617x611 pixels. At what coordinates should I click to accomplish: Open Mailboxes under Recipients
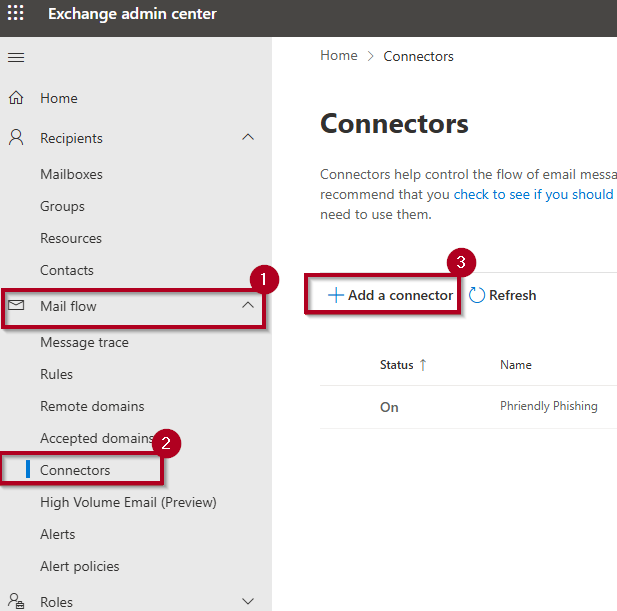(x=71, y=174)
